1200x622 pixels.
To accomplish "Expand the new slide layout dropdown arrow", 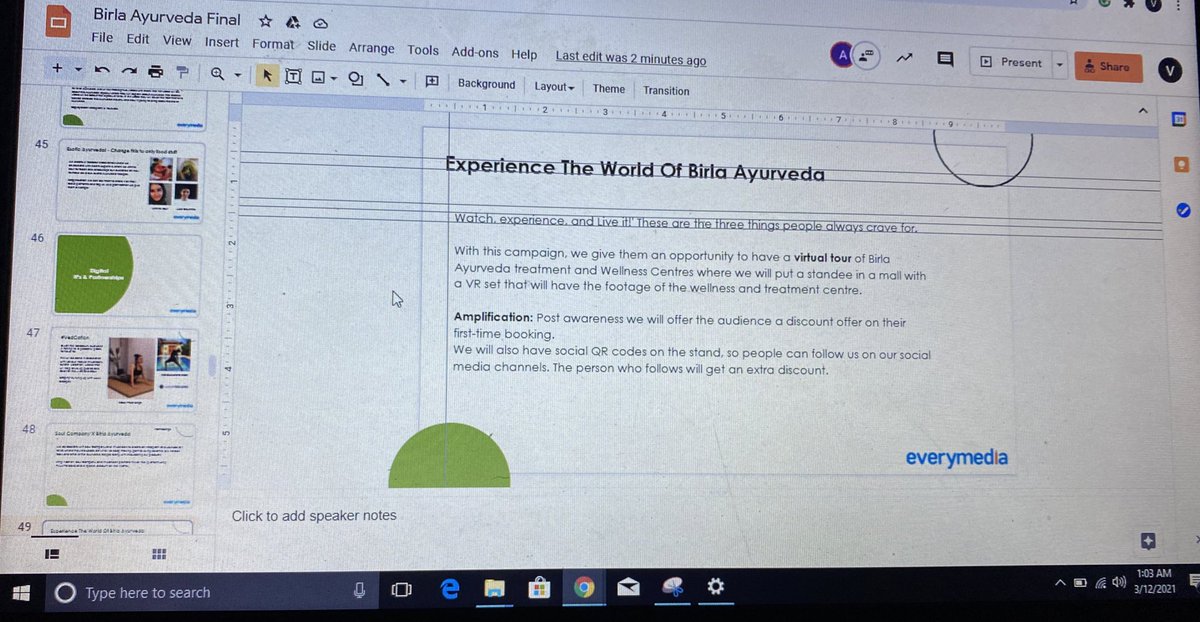I will coord(78,70).
